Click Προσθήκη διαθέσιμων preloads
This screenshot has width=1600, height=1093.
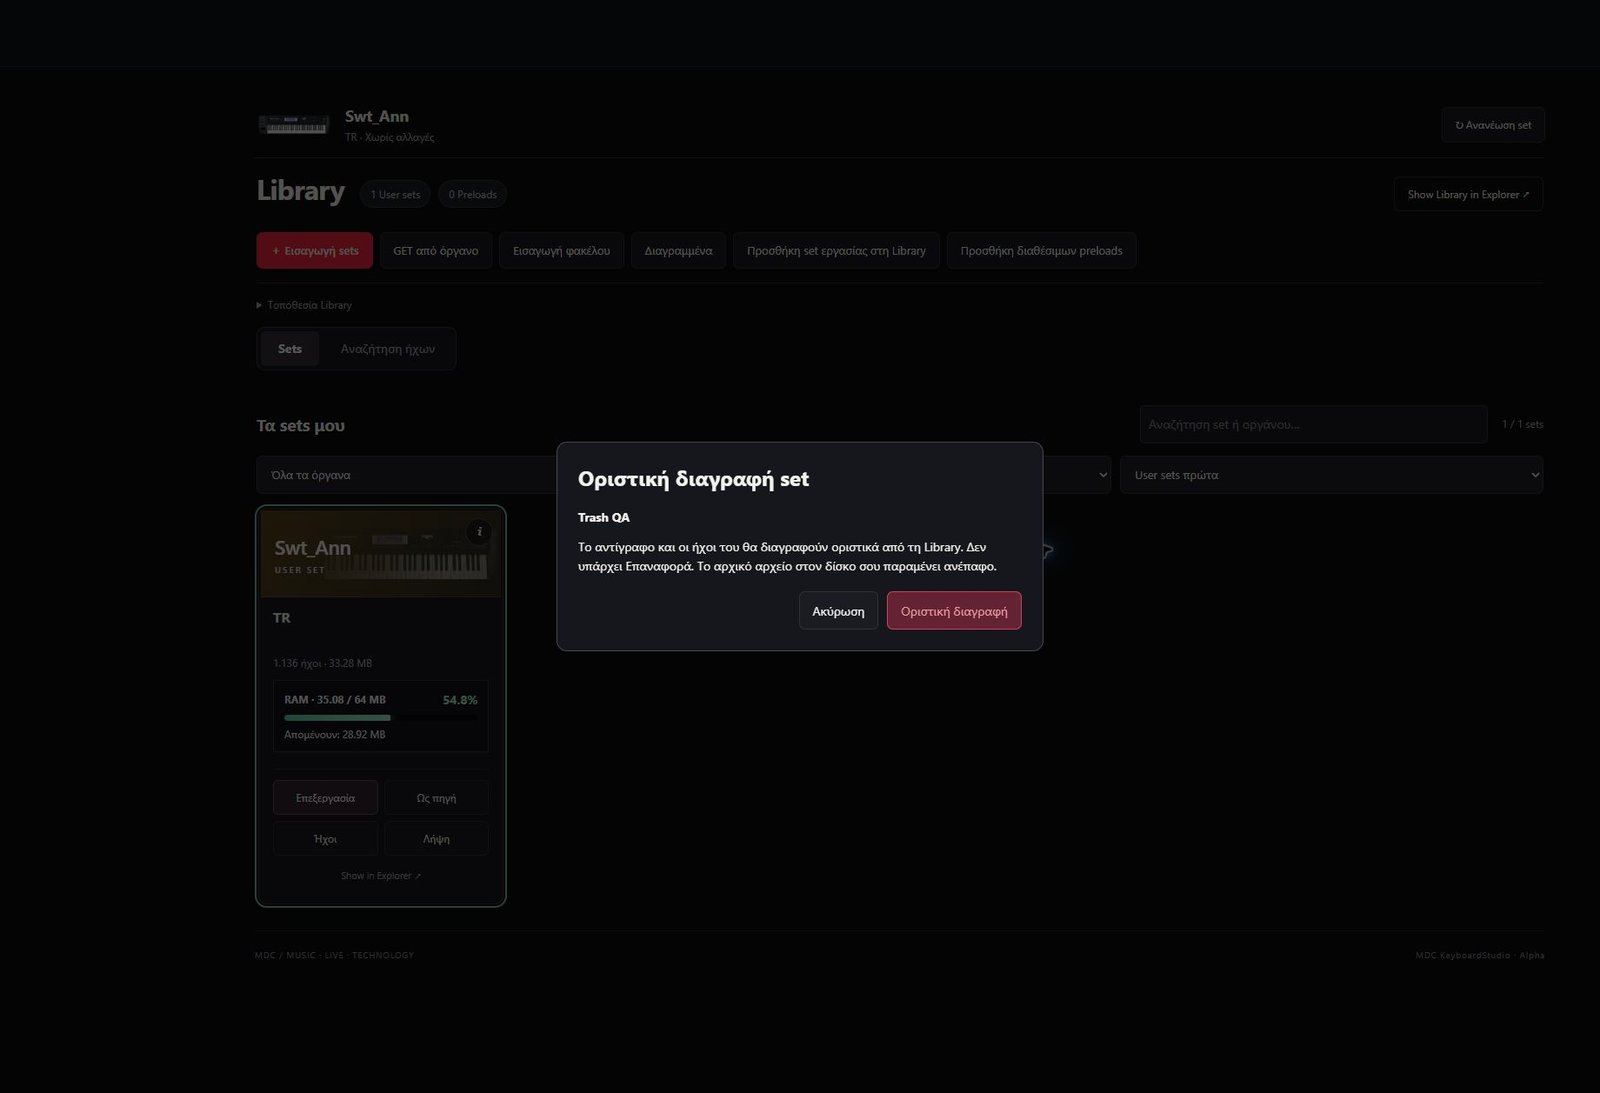point(1041,251)
